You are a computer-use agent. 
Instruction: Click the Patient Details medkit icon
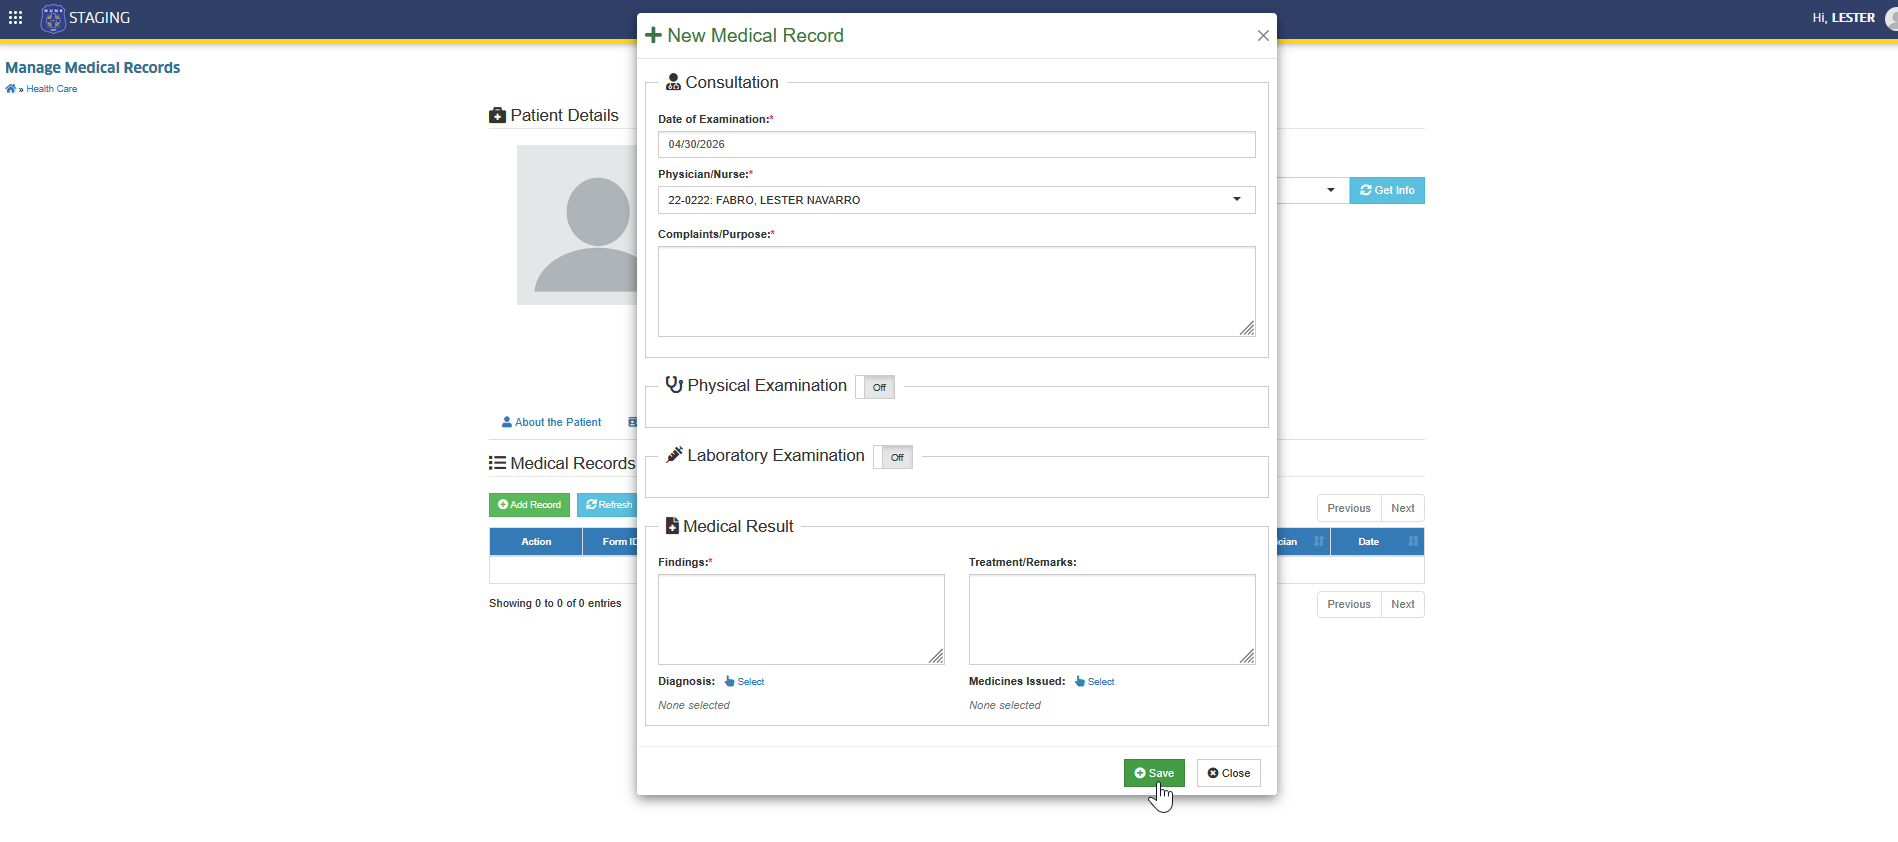pyautogui.click(x=497, y=116)
